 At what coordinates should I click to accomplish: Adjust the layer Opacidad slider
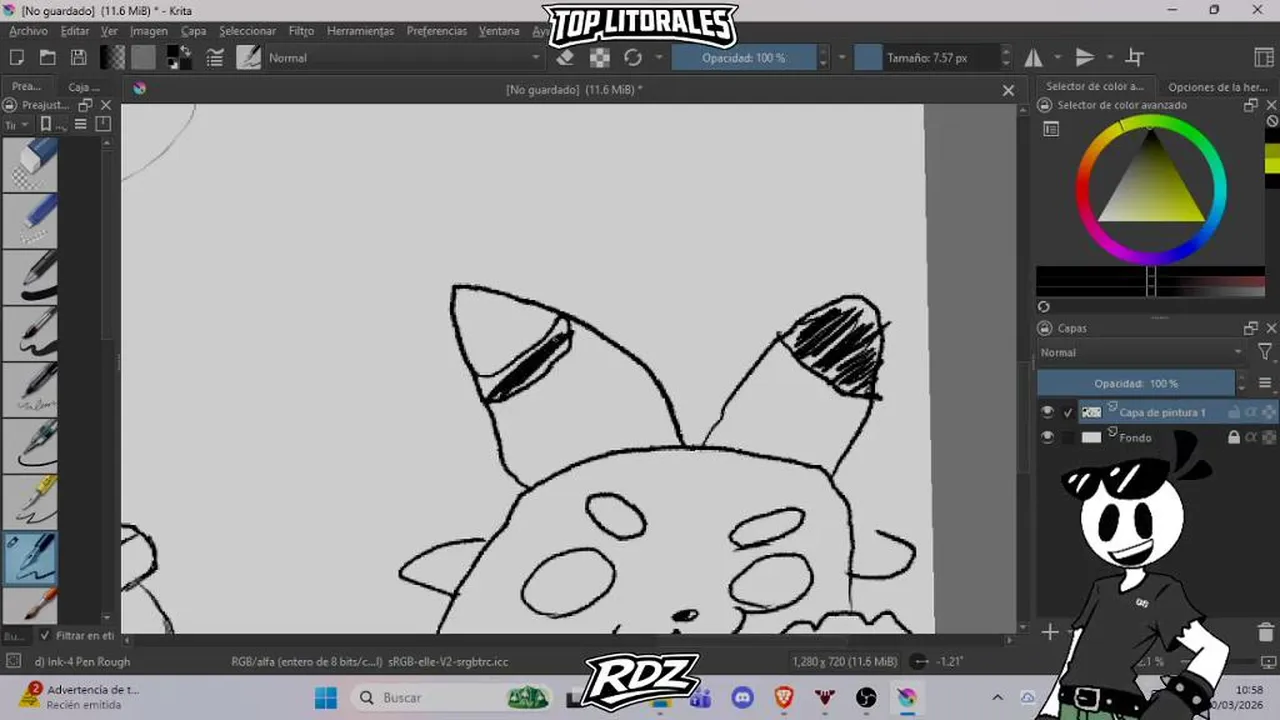click(1136, 383)
